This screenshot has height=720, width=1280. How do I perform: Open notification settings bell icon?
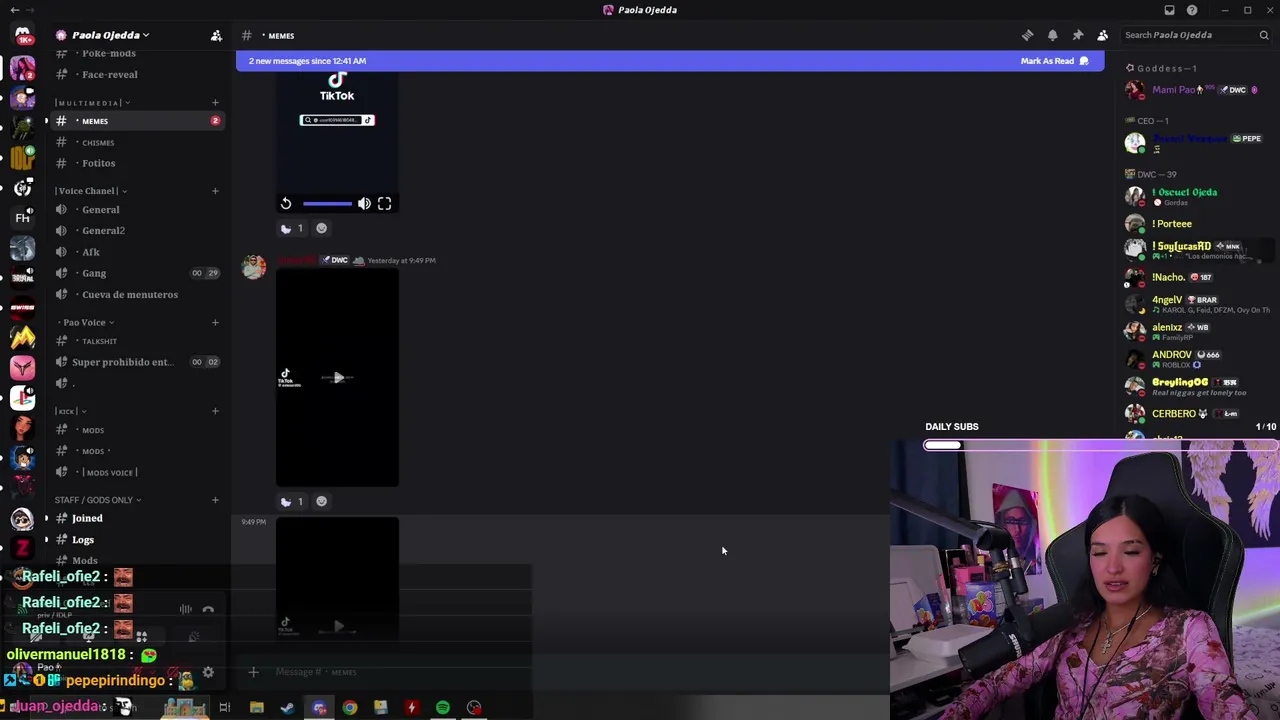coord(1052,36)
